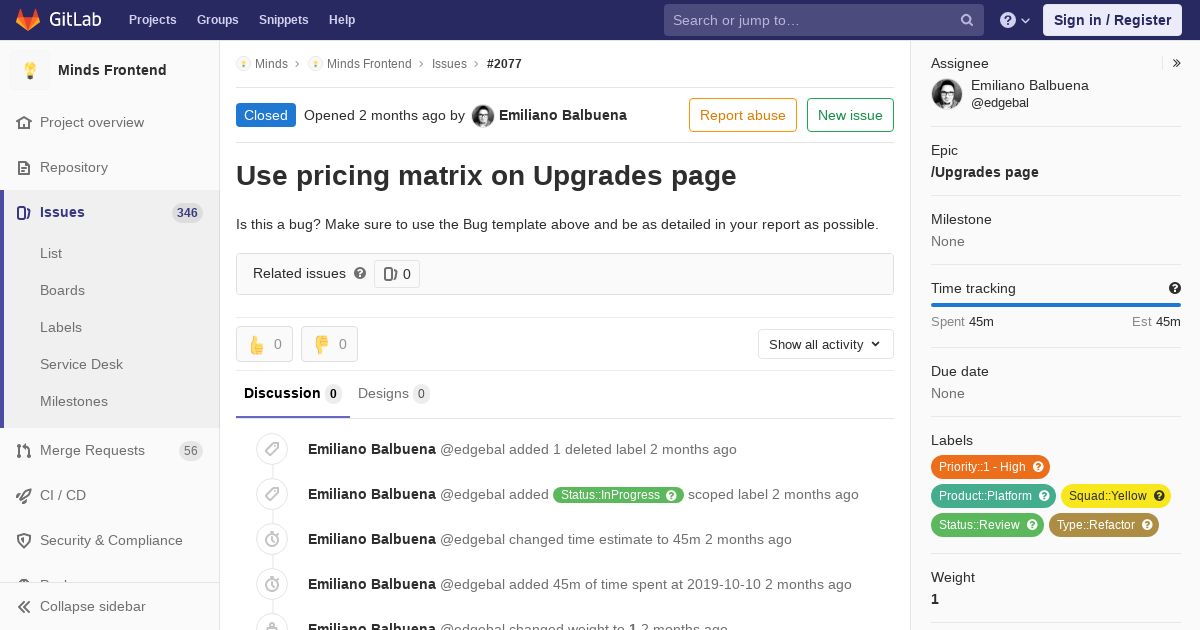This screenshot has height=630, width=1200.
Task: Click the thumbs up reaction
Action: tap(264, 344)
